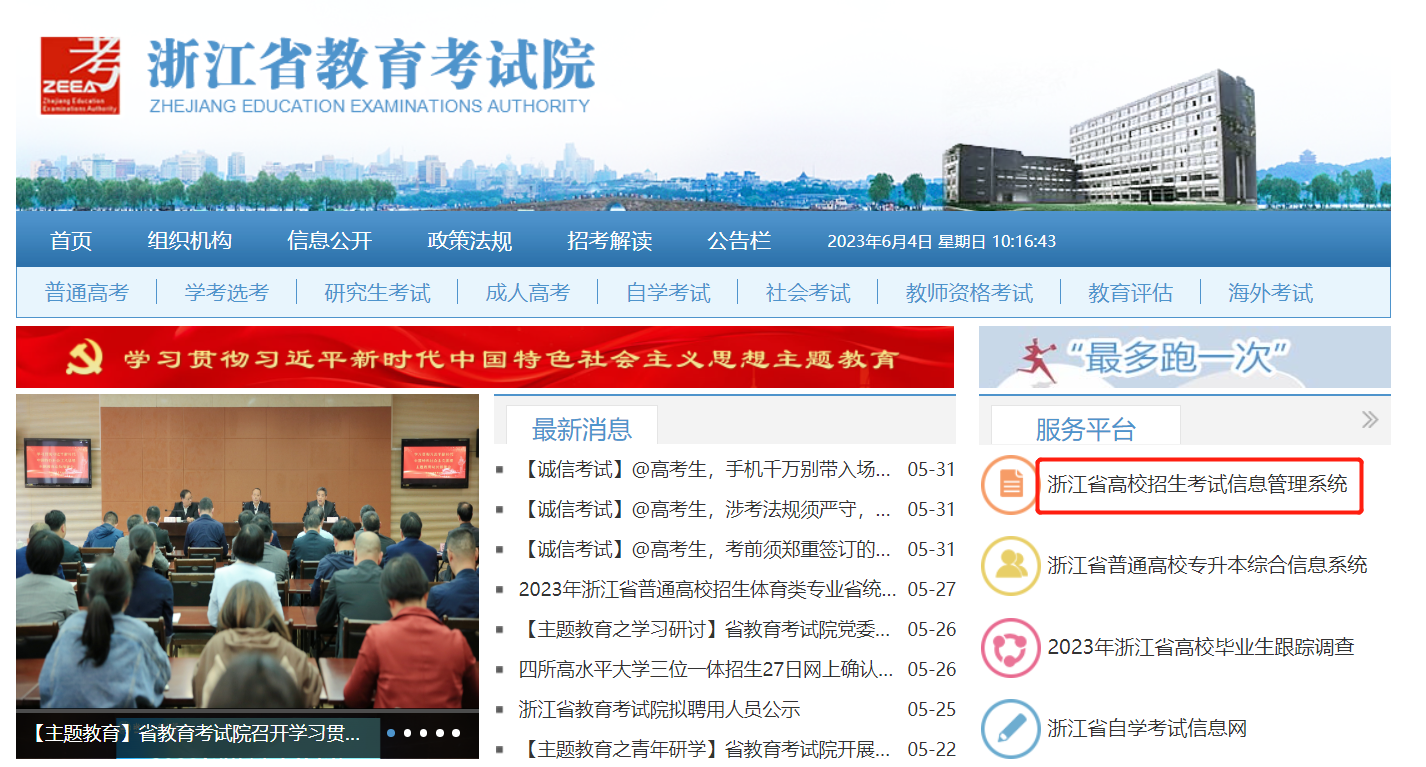
Task: Select the 社会考试 category
Action: pos(808,293)
